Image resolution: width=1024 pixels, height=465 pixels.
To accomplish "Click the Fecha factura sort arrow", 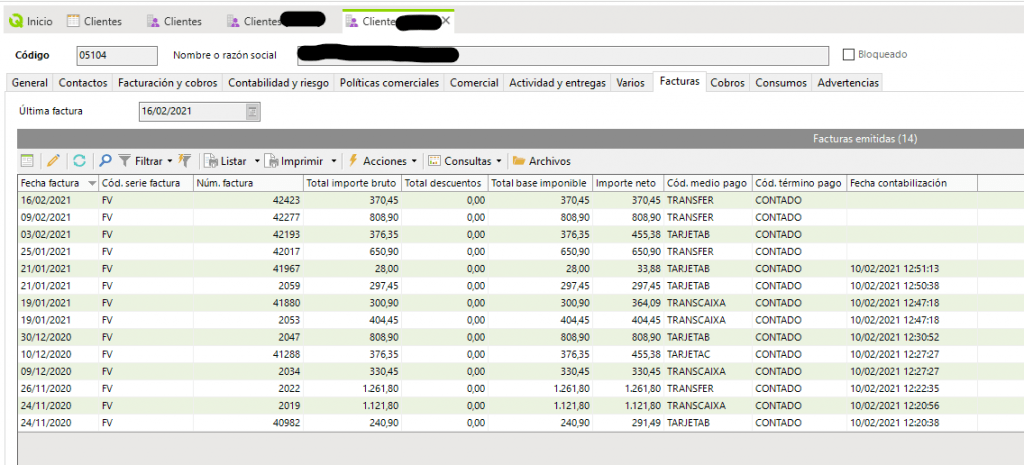I will click(x=91, y=184).
